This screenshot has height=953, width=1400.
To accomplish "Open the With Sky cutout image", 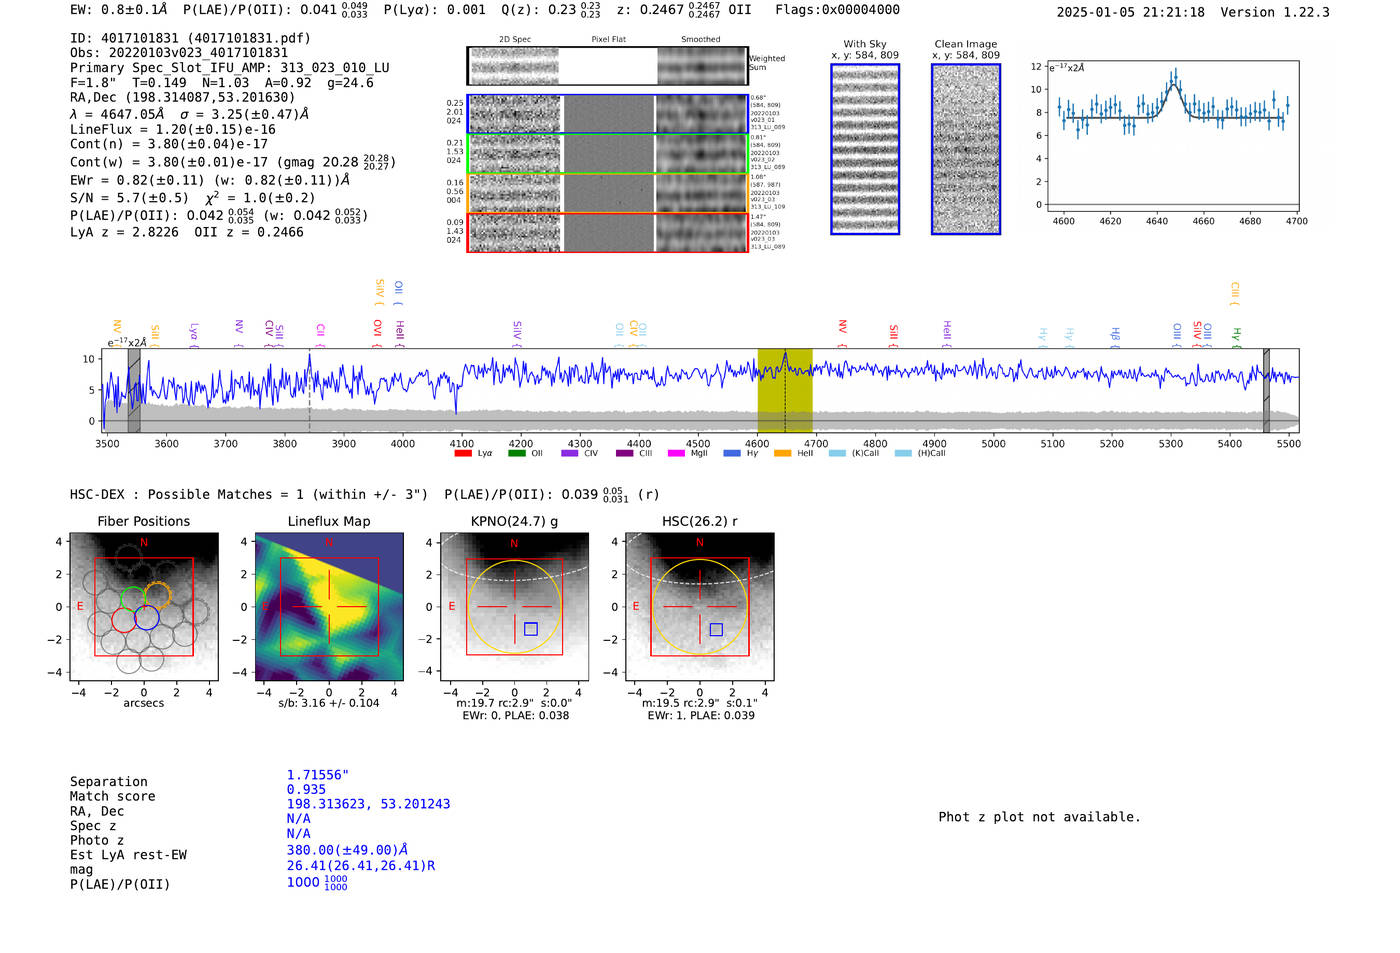I will pyautogui.click(x=865, y=149).
